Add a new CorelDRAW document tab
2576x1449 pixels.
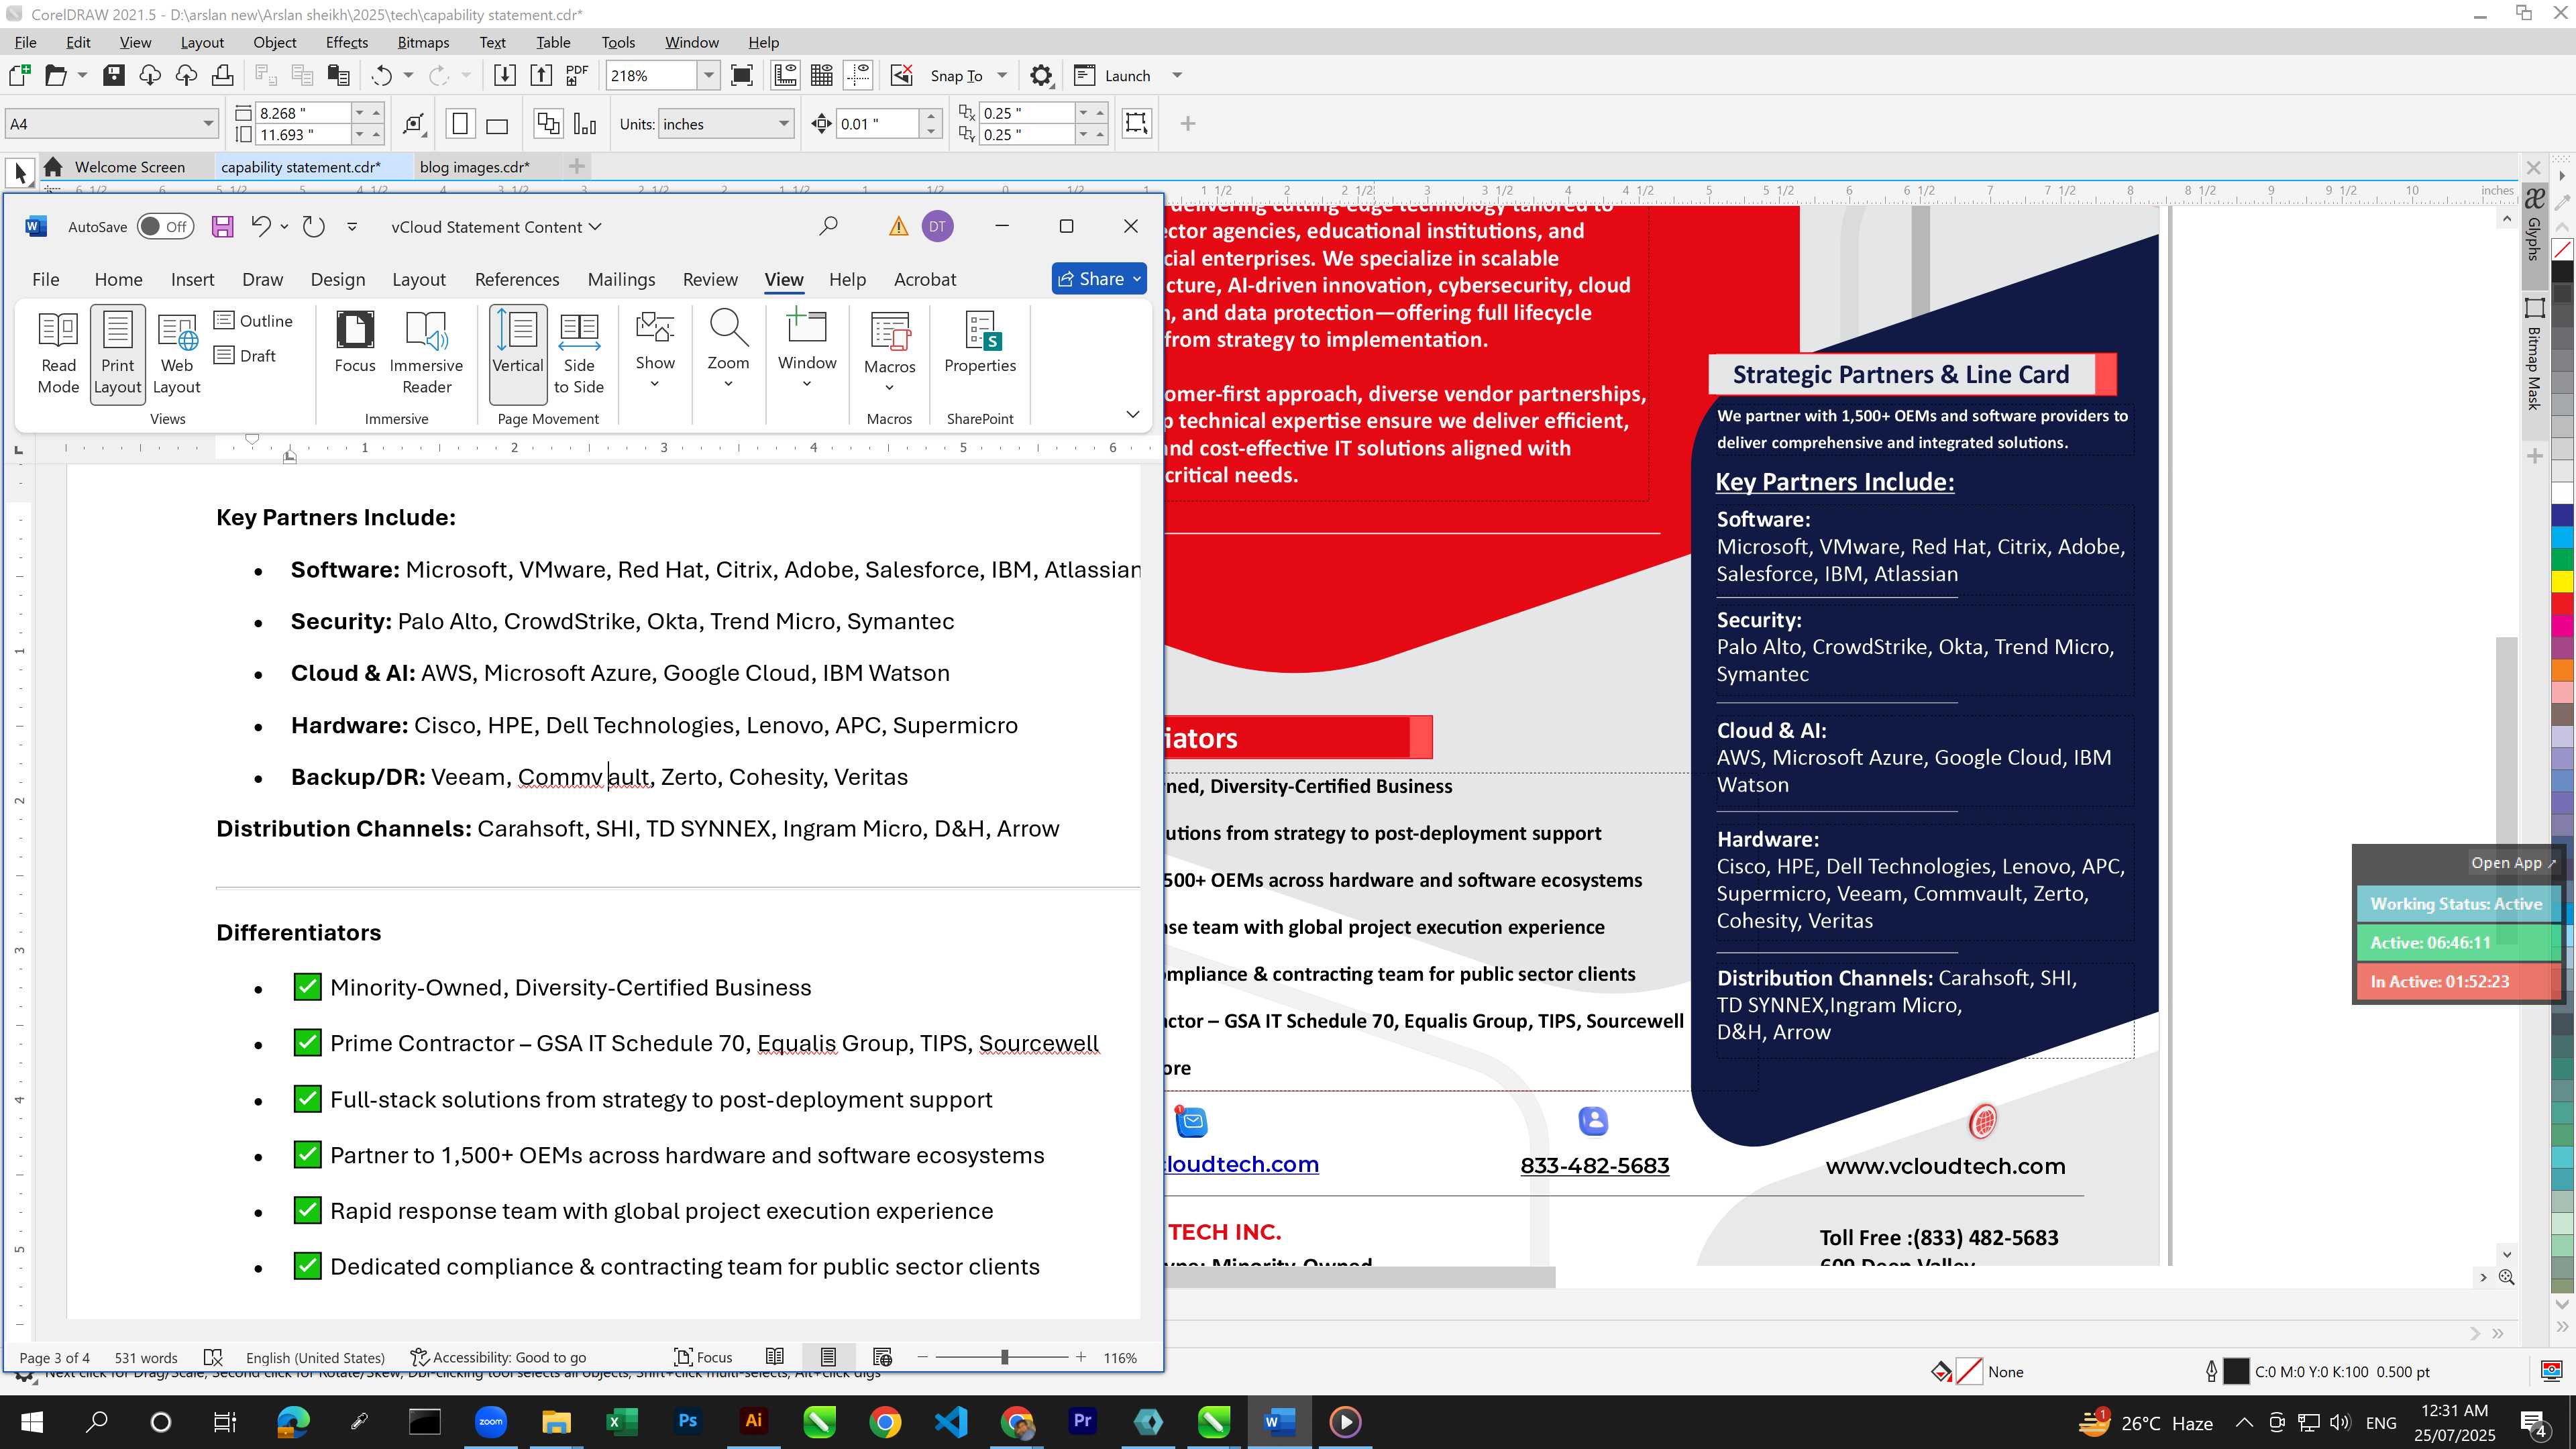[577, 166]
